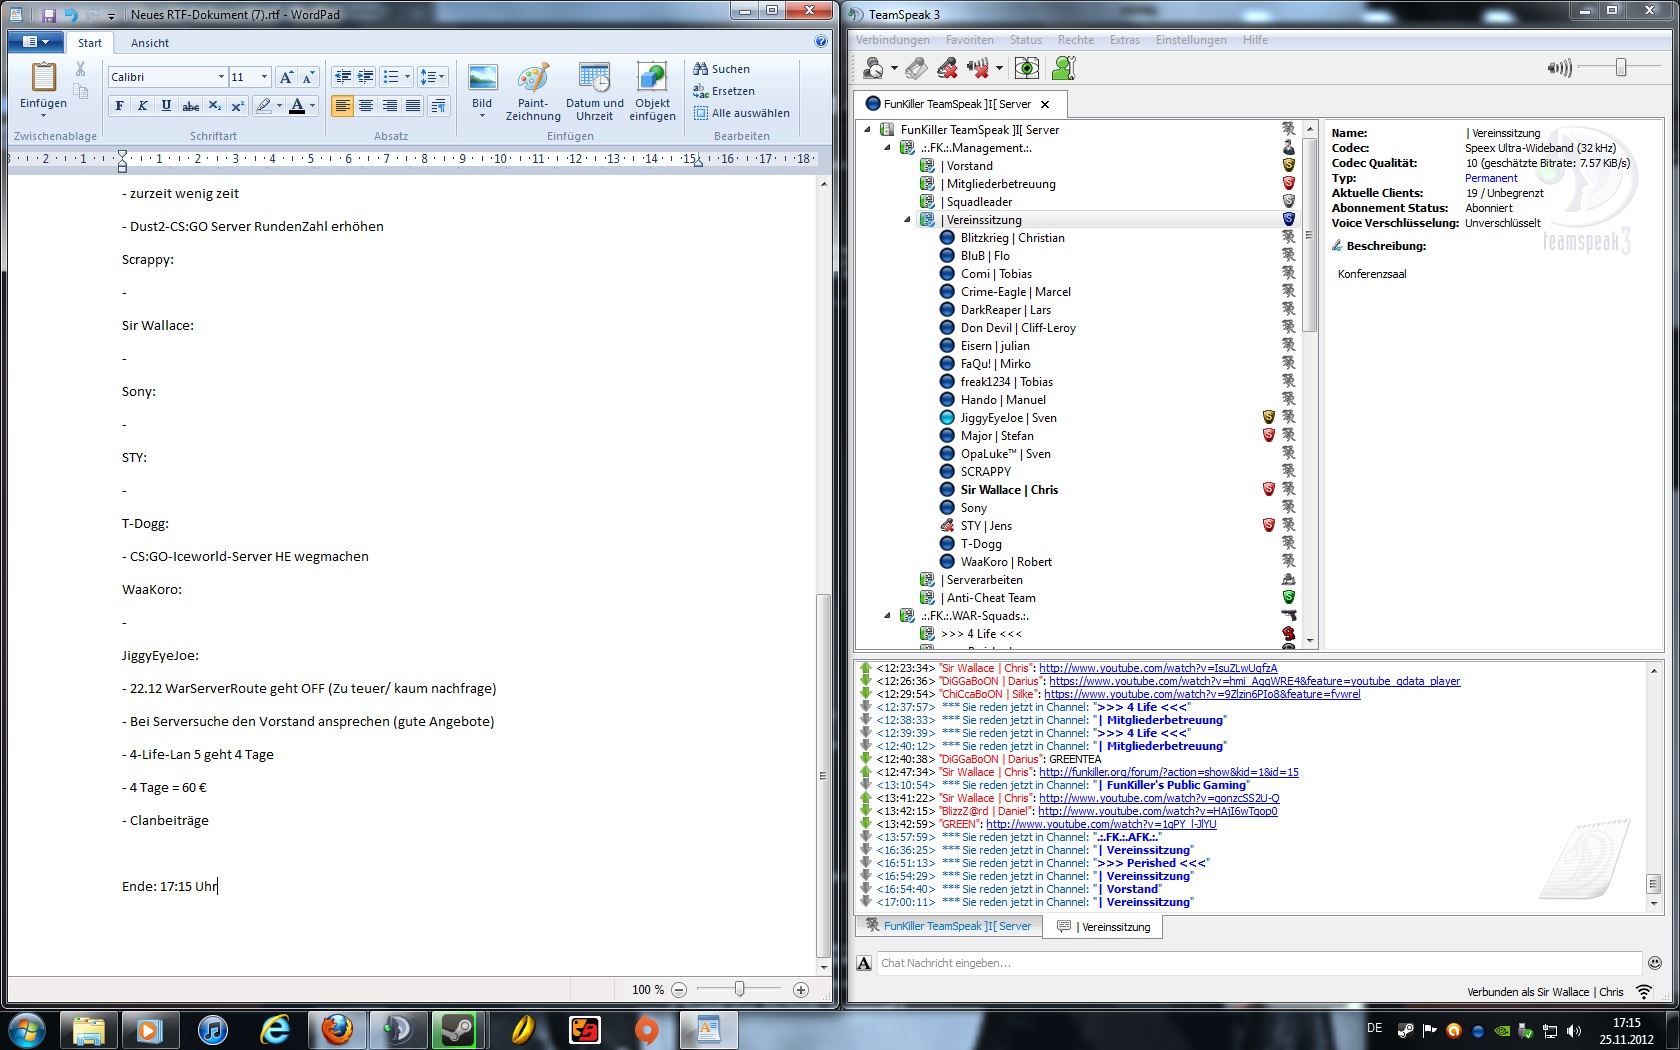Viewport: 1680px width, 1050px height.
Task: Increase paragraph indent in WordPad
Action: [366, 77]
